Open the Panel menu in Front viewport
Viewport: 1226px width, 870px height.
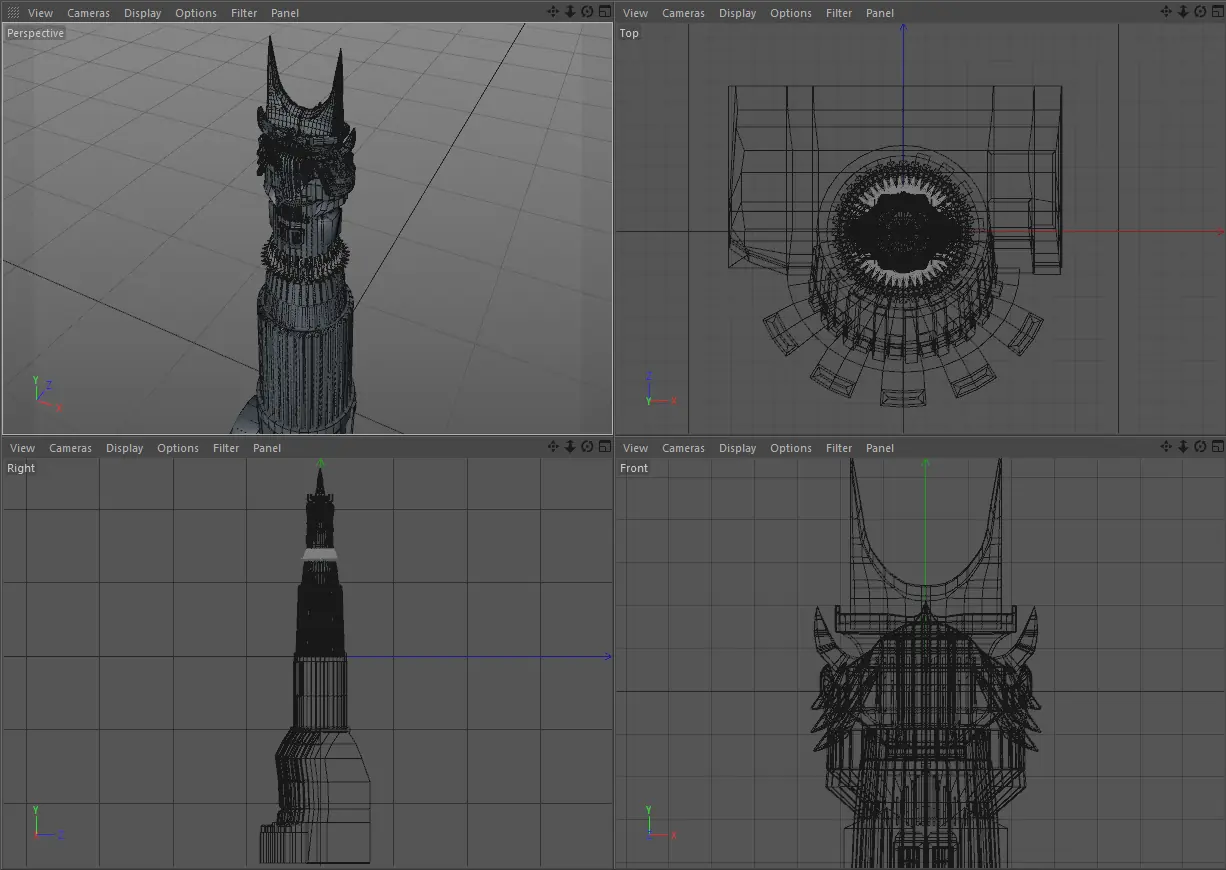coord(880,448)
